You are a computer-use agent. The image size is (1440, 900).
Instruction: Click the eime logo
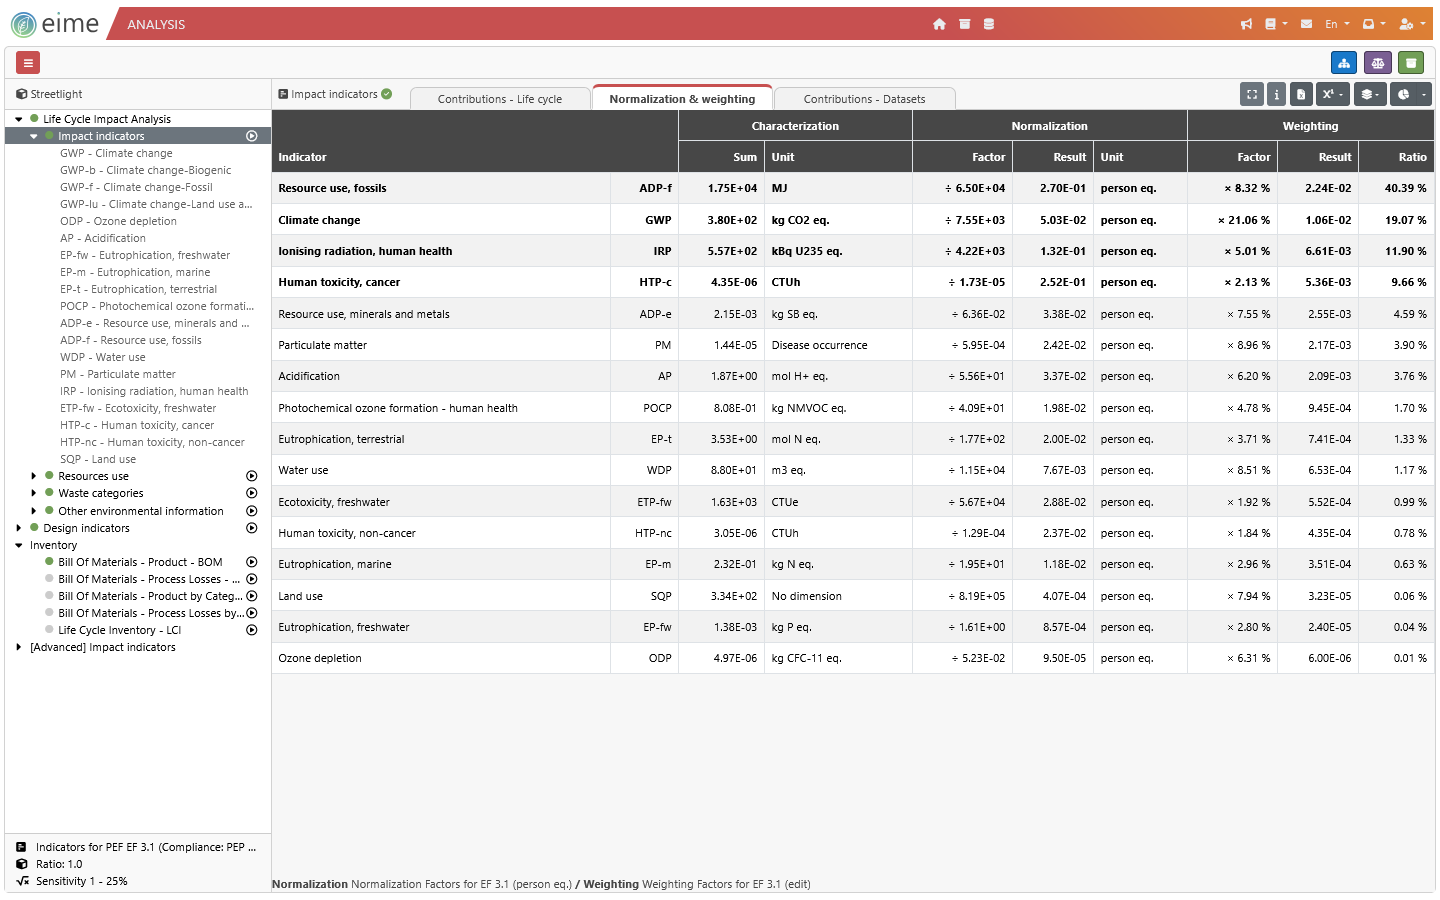point(55,24)
